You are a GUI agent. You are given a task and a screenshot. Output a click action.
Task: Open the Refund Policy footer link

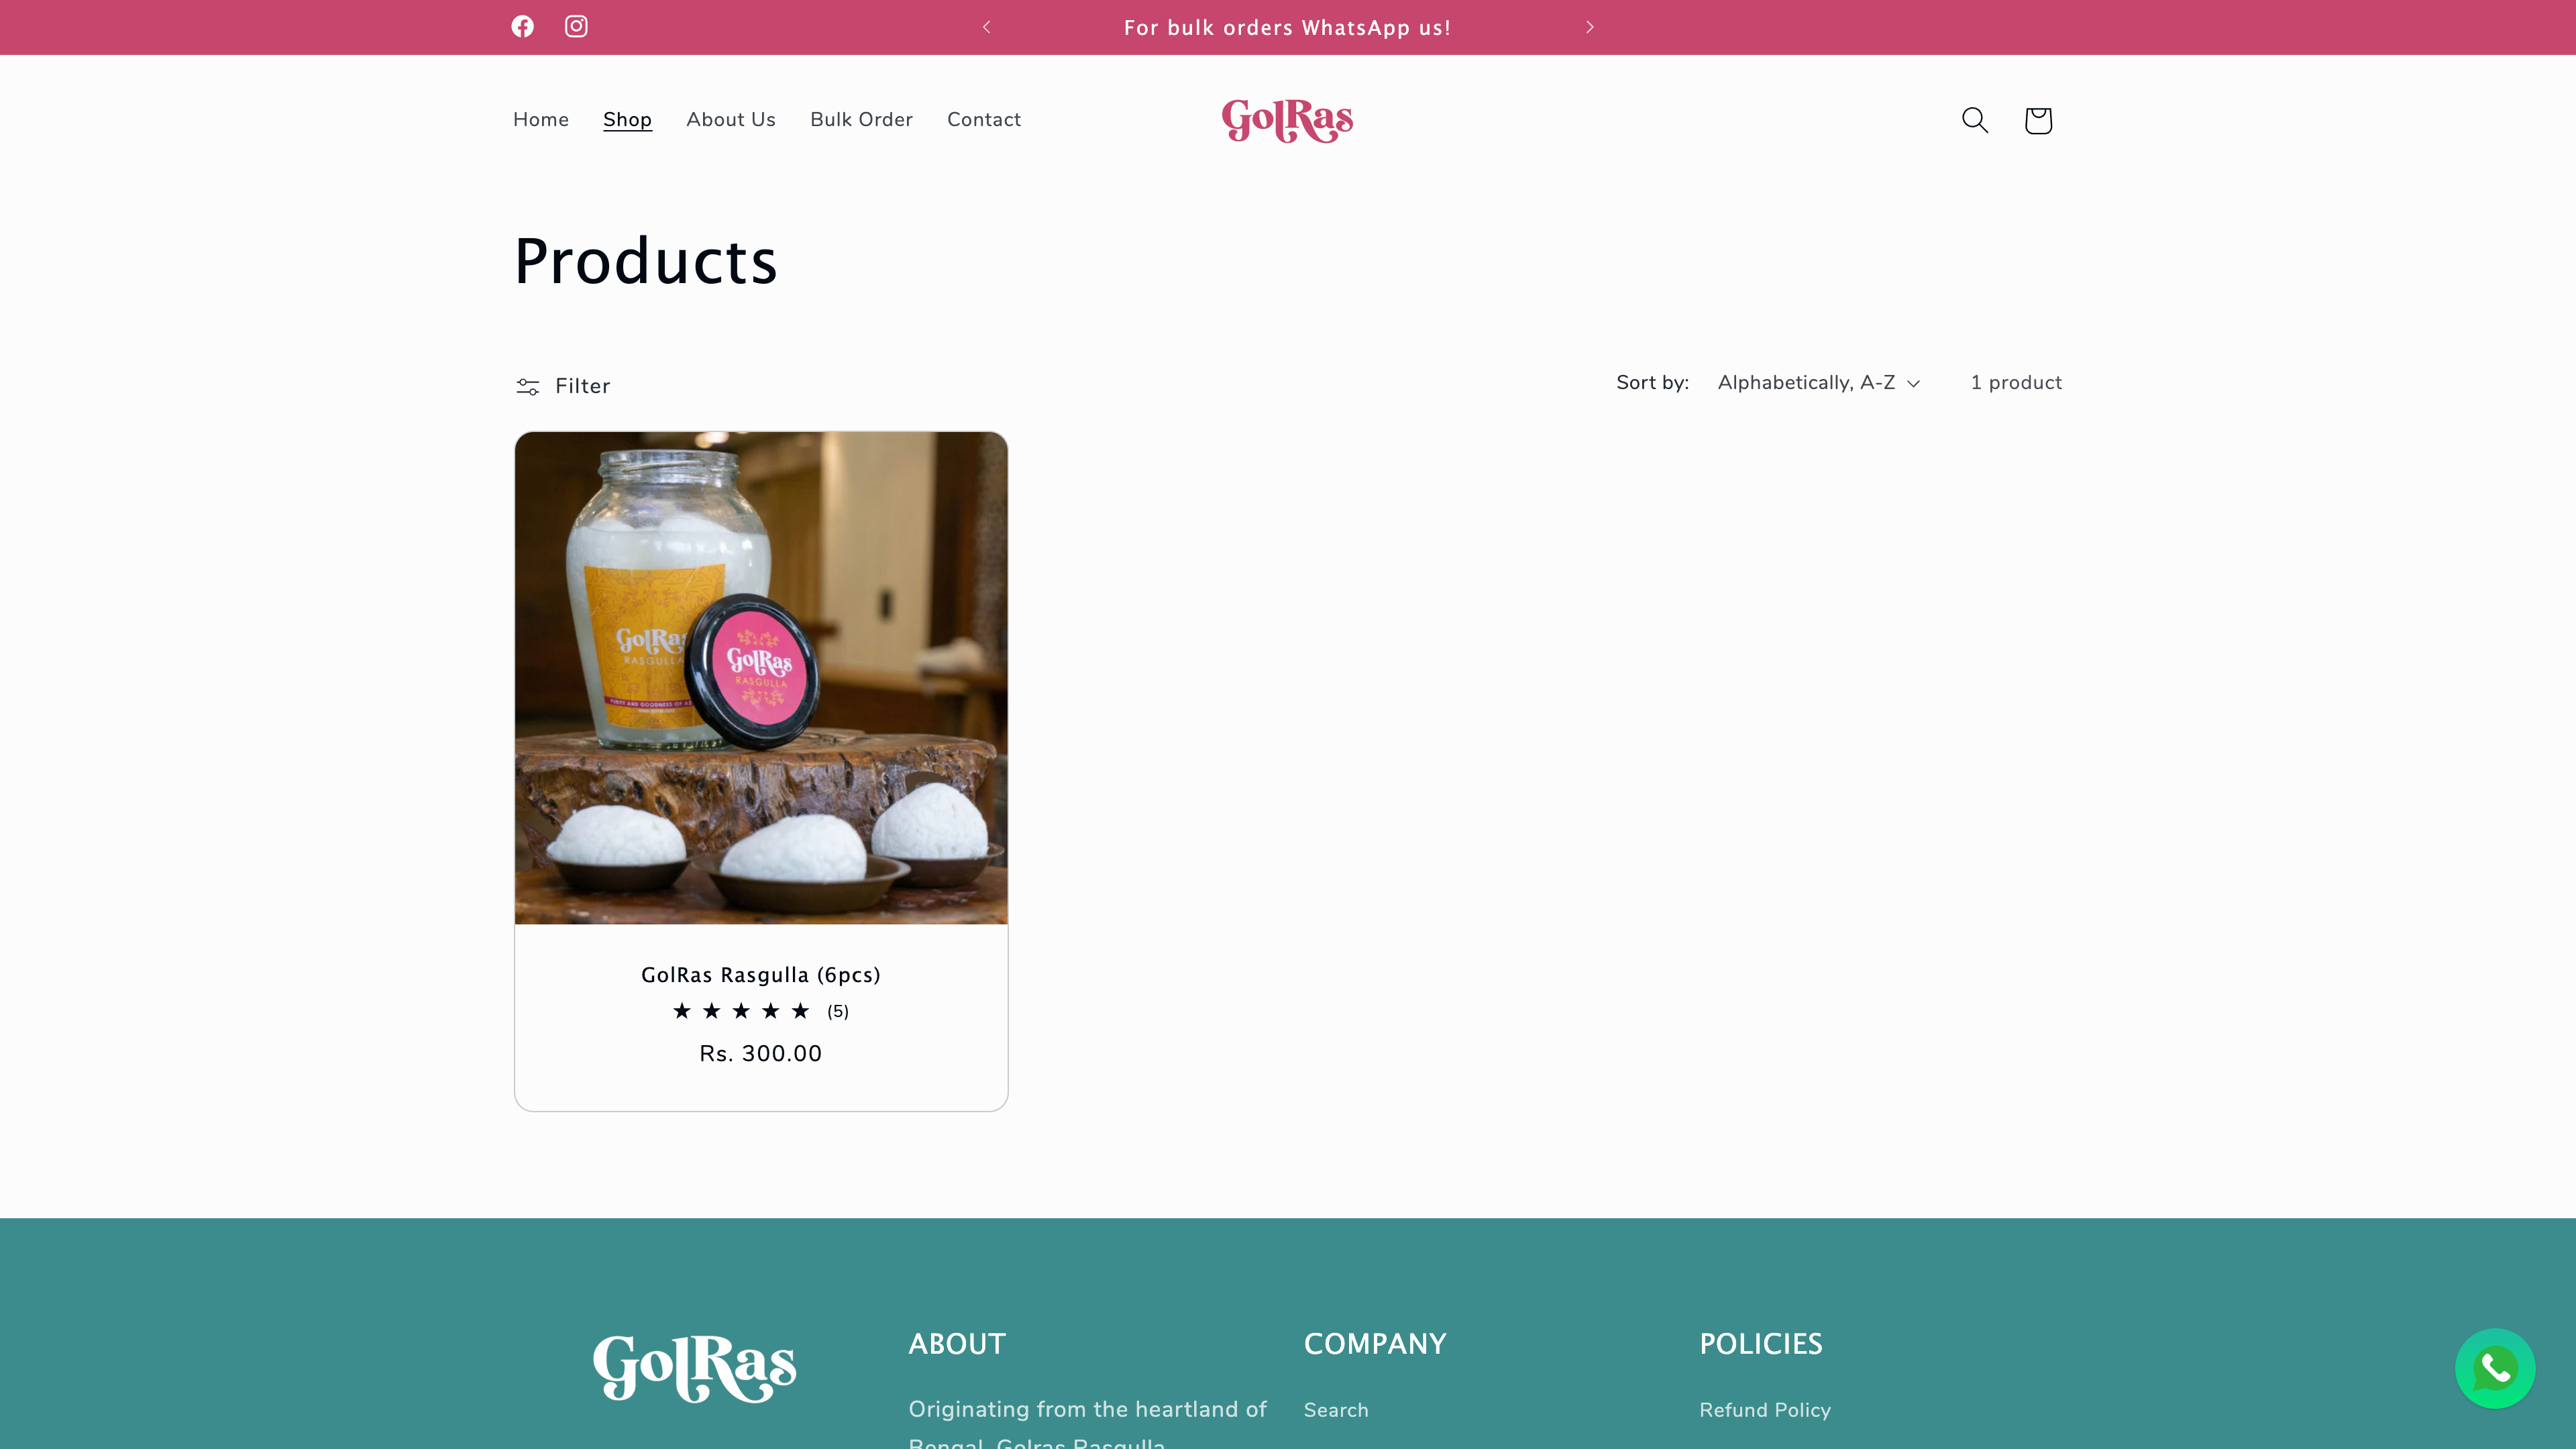1765,1410
